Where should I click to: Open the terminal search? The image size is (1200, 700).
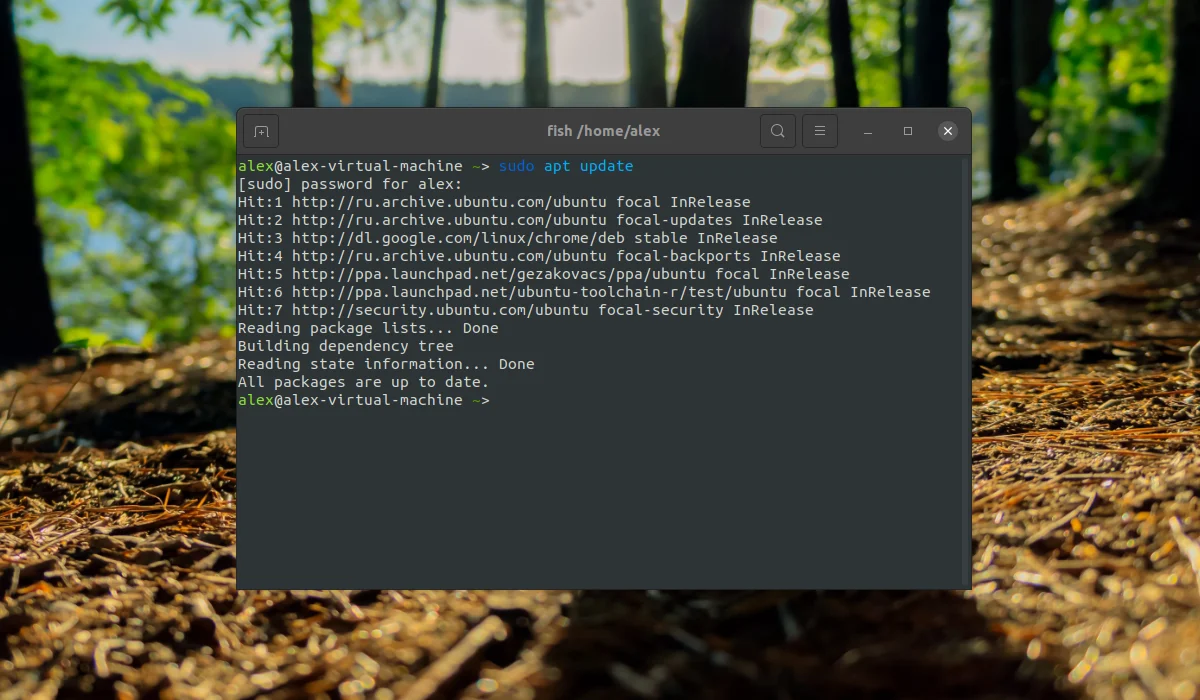coord(778,131)
